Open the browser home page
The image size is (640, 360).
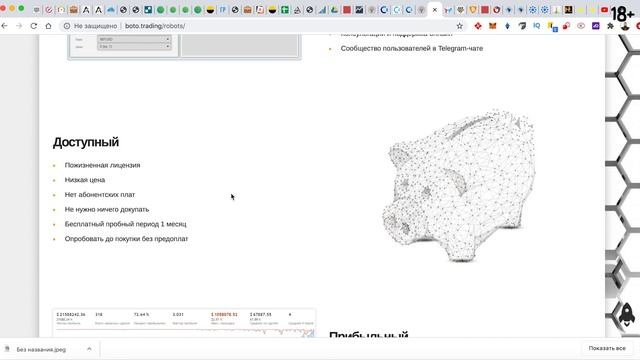click(48, 26)
